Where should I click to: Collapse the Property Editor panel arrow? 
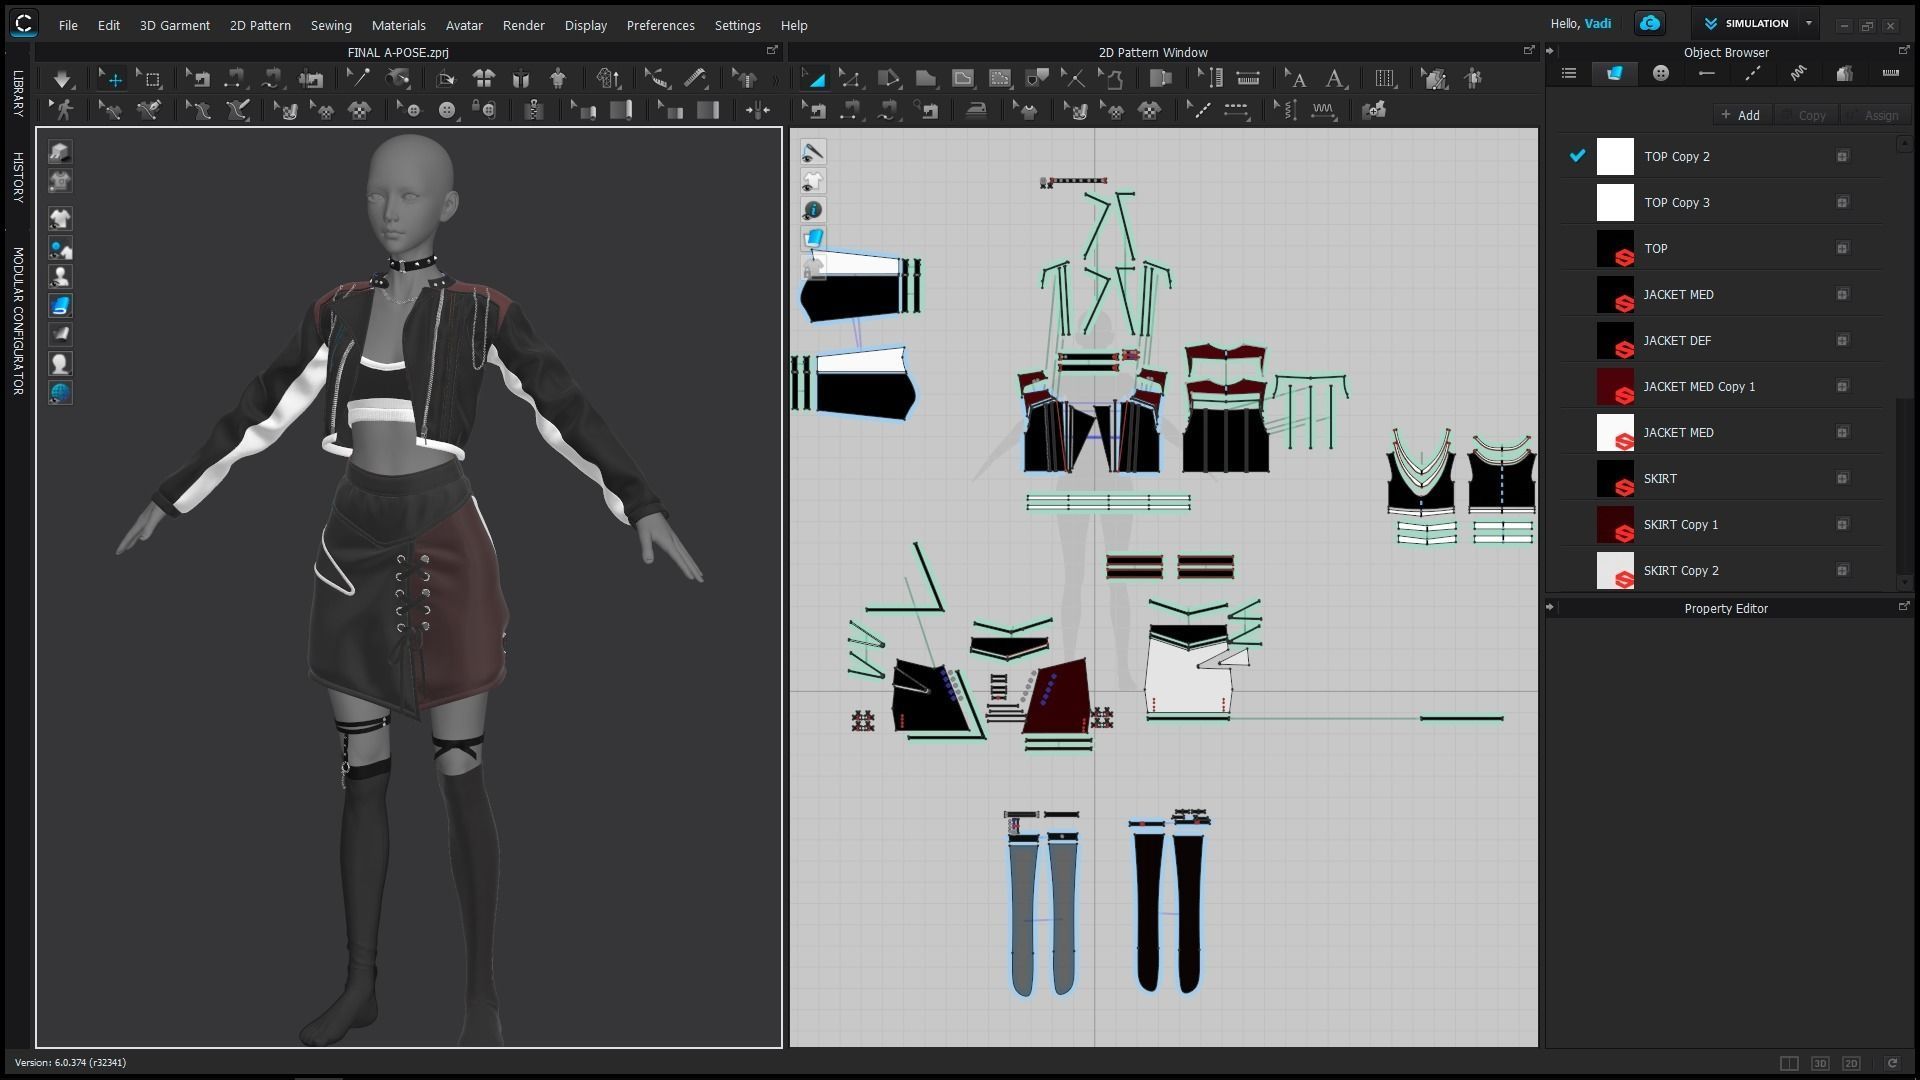[1550, 607]
